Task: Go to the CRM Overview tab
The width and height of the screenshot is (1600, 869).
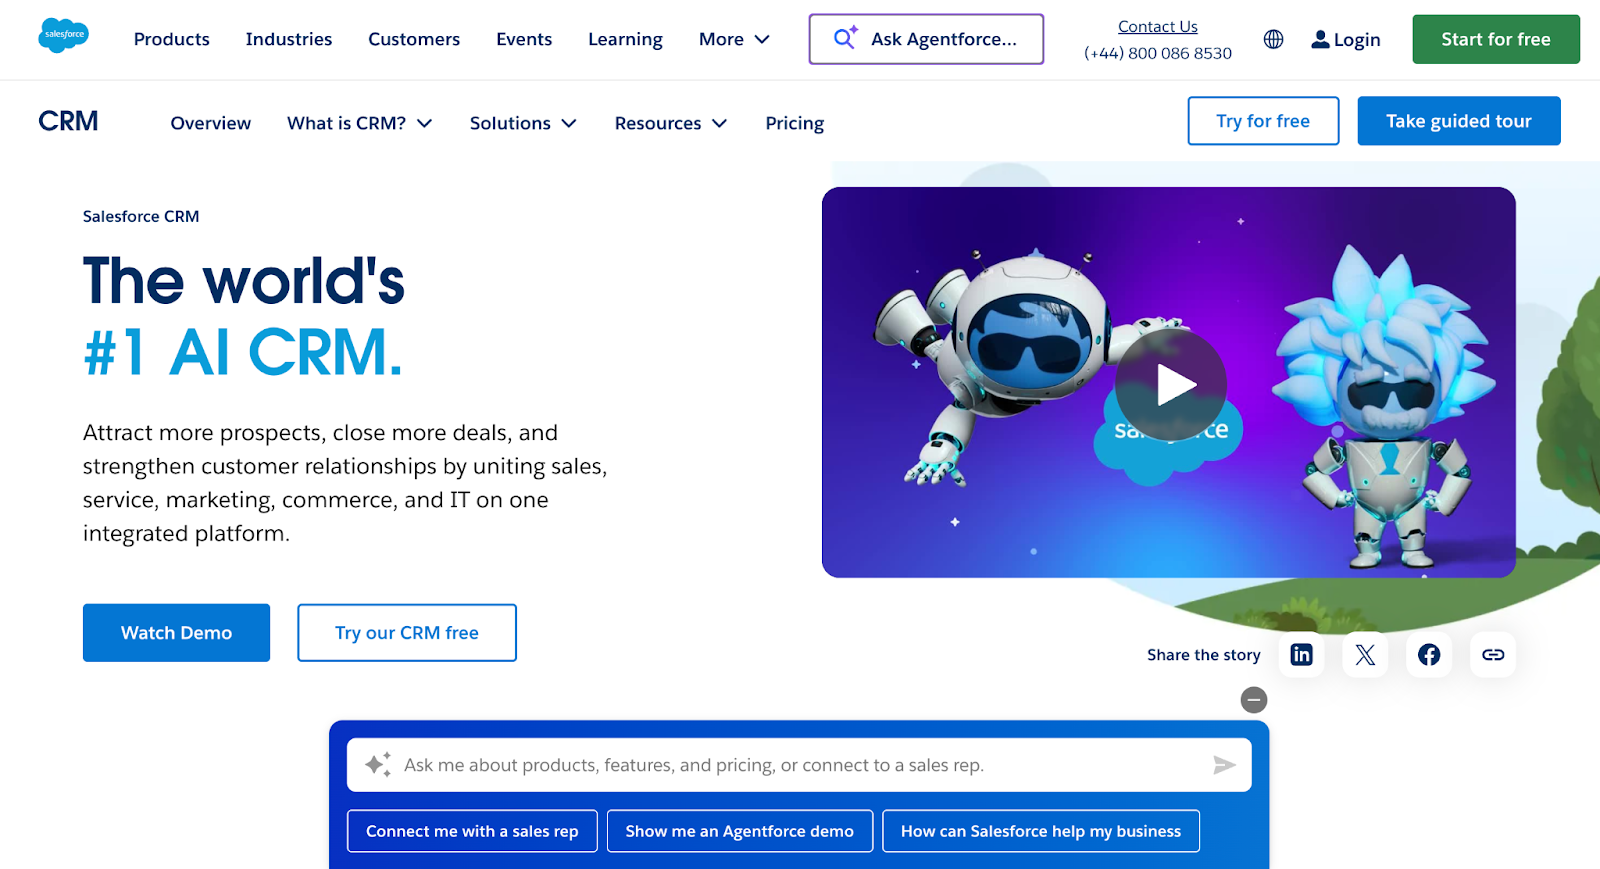Action: (211, 123)
